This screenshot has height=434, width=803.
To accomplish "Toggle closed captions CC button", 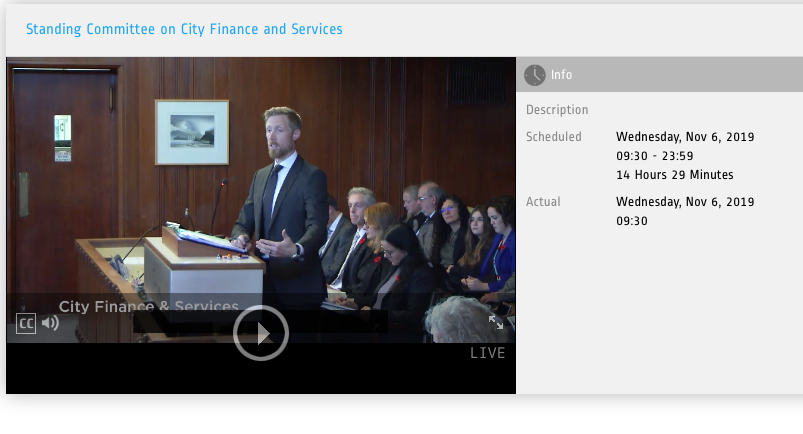I will click(26, 324).
